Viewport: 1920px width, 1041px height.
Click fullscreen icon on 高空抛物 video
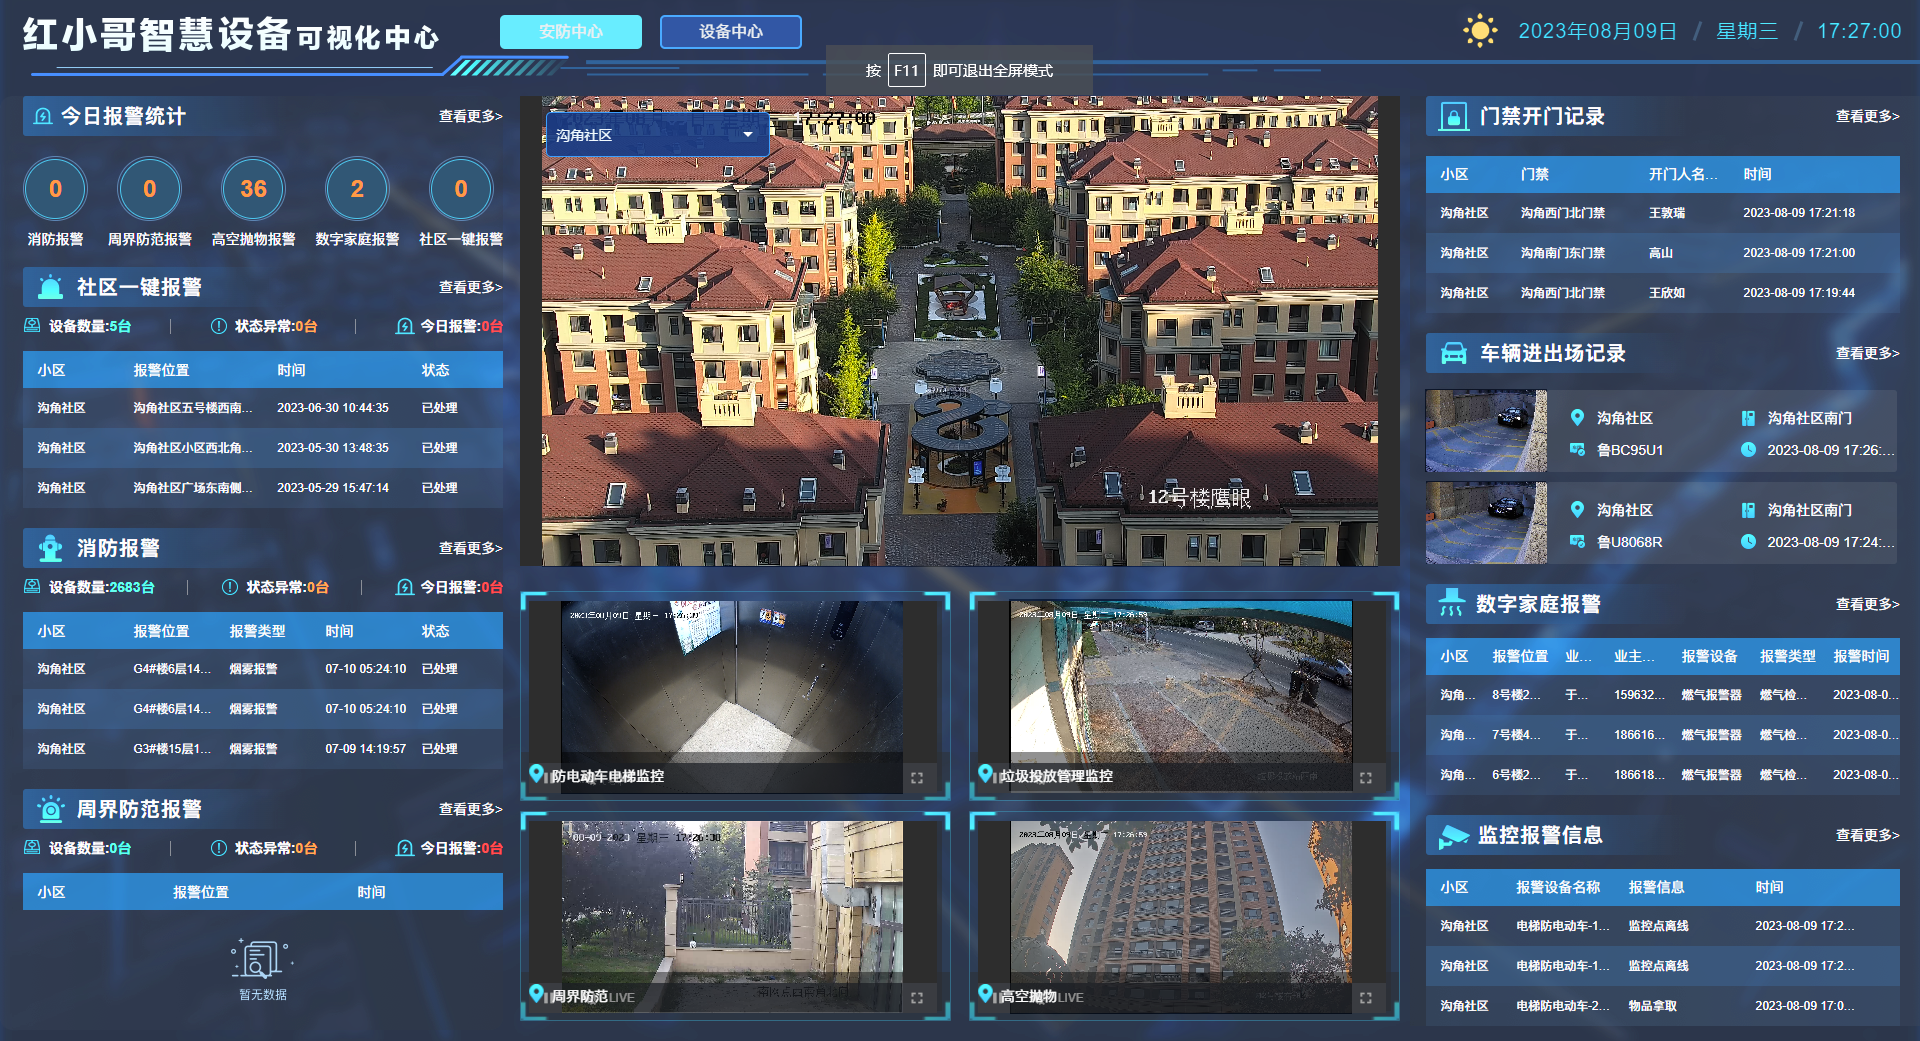(1365, 997)
